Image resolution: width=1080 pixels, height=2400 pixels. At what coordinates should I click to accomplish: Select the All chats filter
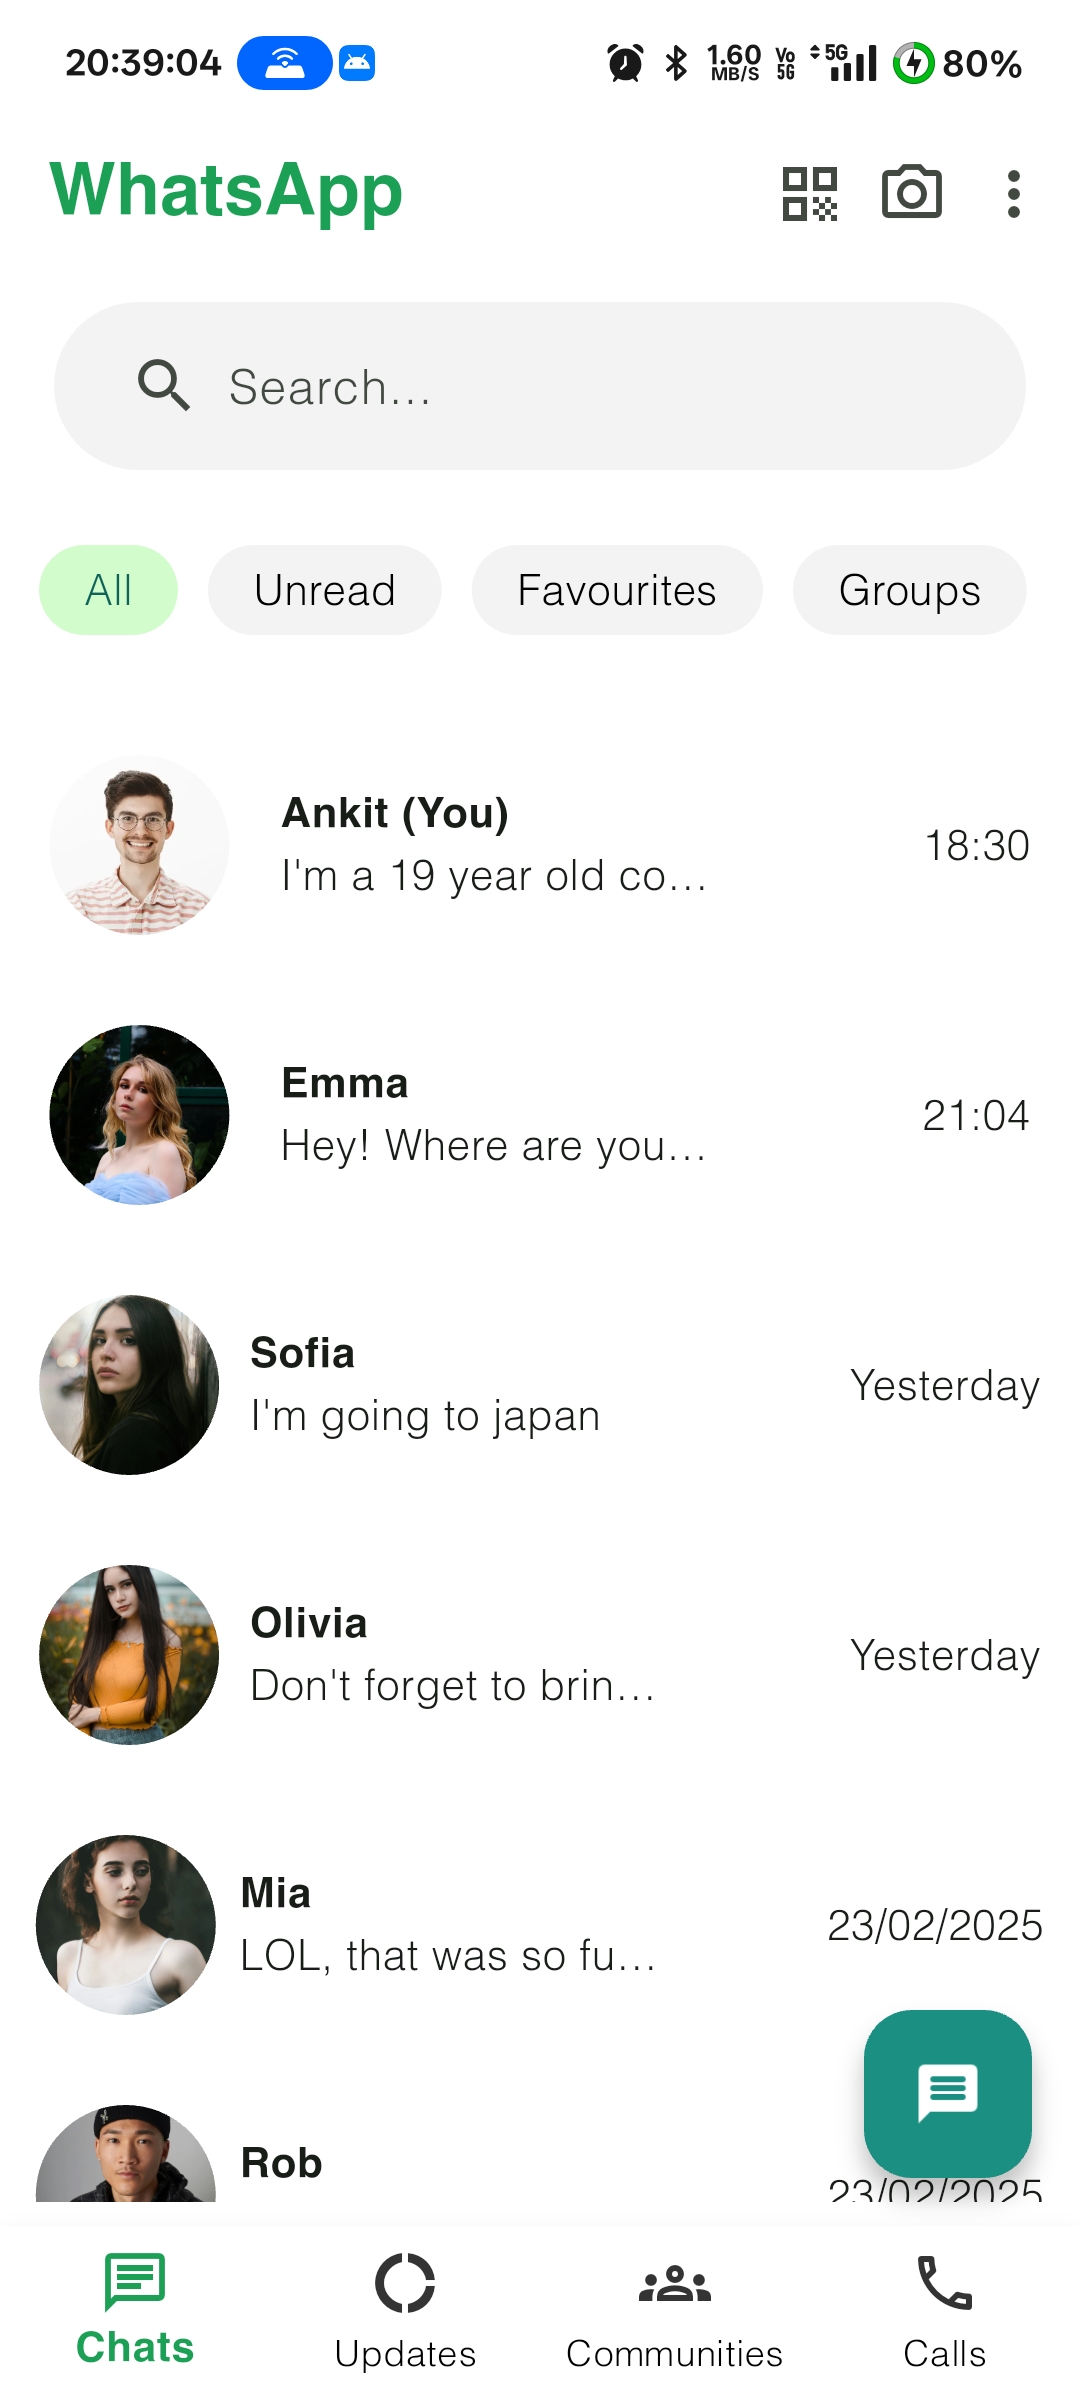click(108, 590)
